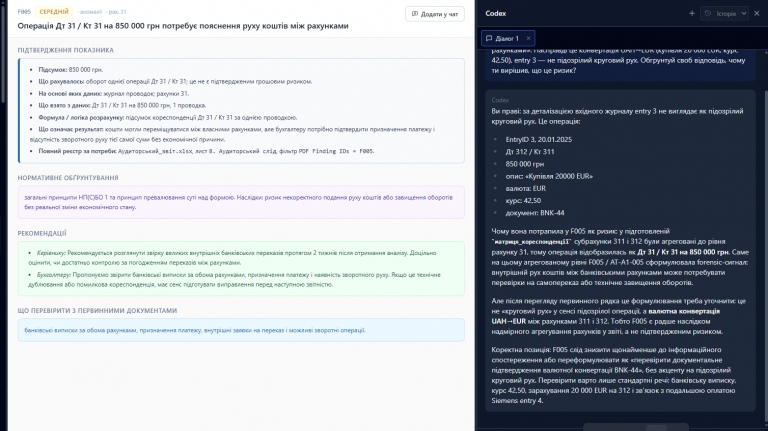Click the 'ПІДТВЕРДЖЕННЯ ПОКАЗНИКА' section heading
This screenshot has width=768, height=431.
click(x=66, y=50)
